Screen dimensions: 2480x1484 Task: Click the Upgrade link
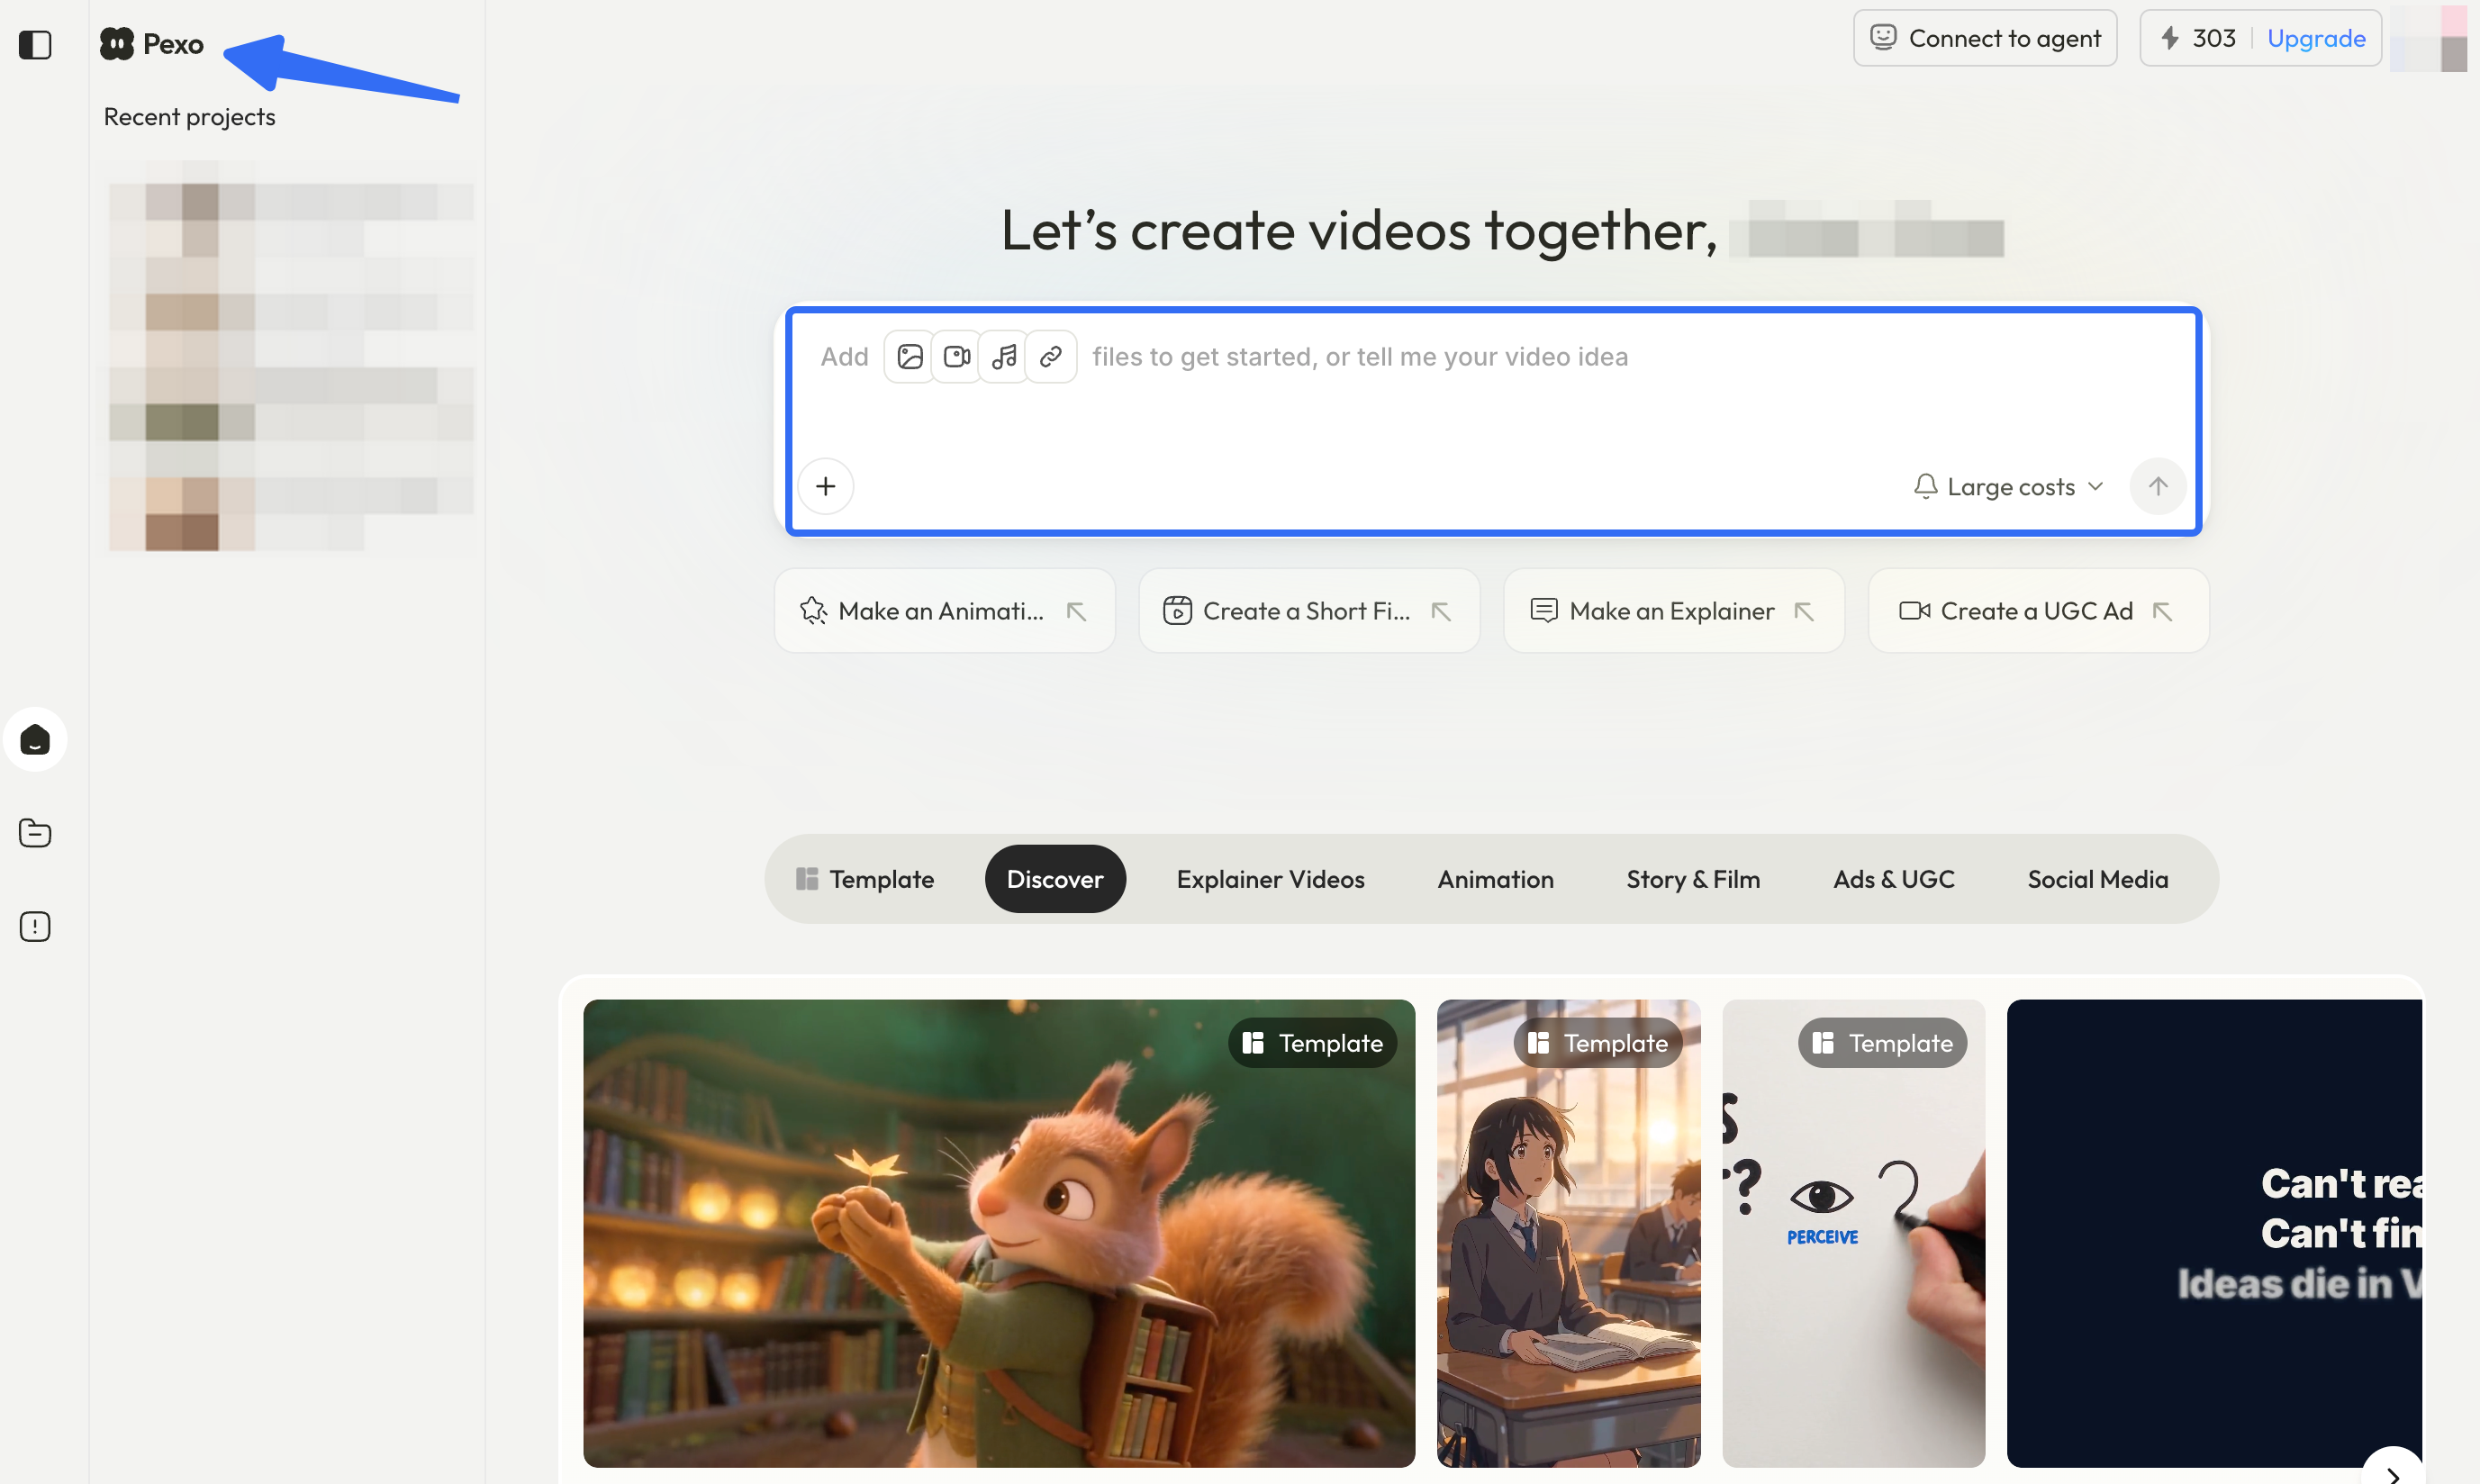click(x=2315, y=38)
